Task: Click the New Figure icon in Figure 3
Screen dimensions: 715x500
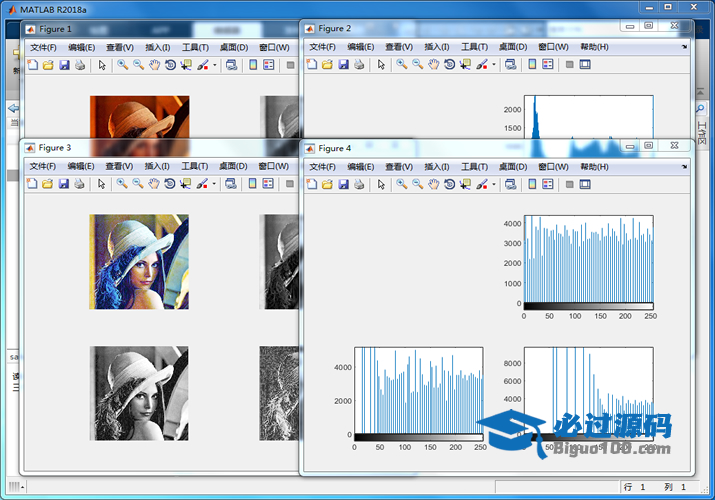Action: click(32, 184)
